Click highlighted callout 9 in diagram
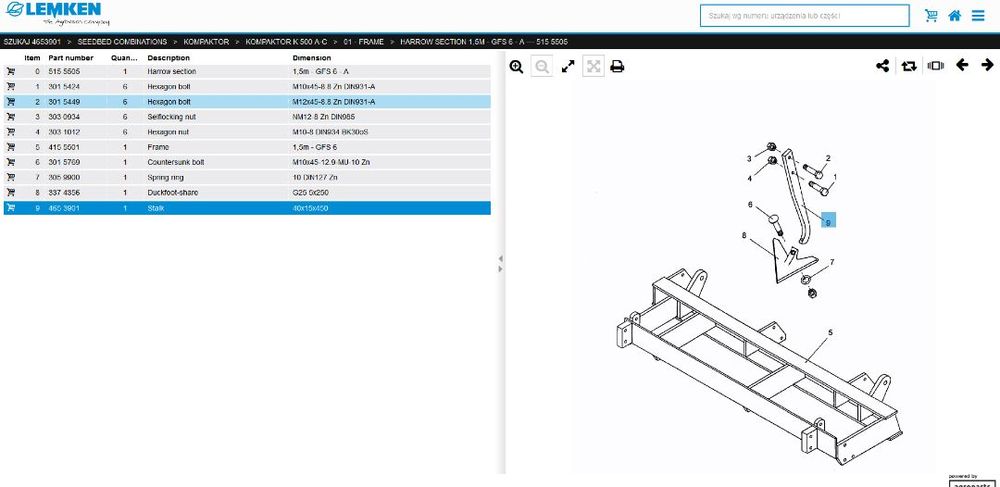This screenshot has height=487, width=1000. click(828, 221)
